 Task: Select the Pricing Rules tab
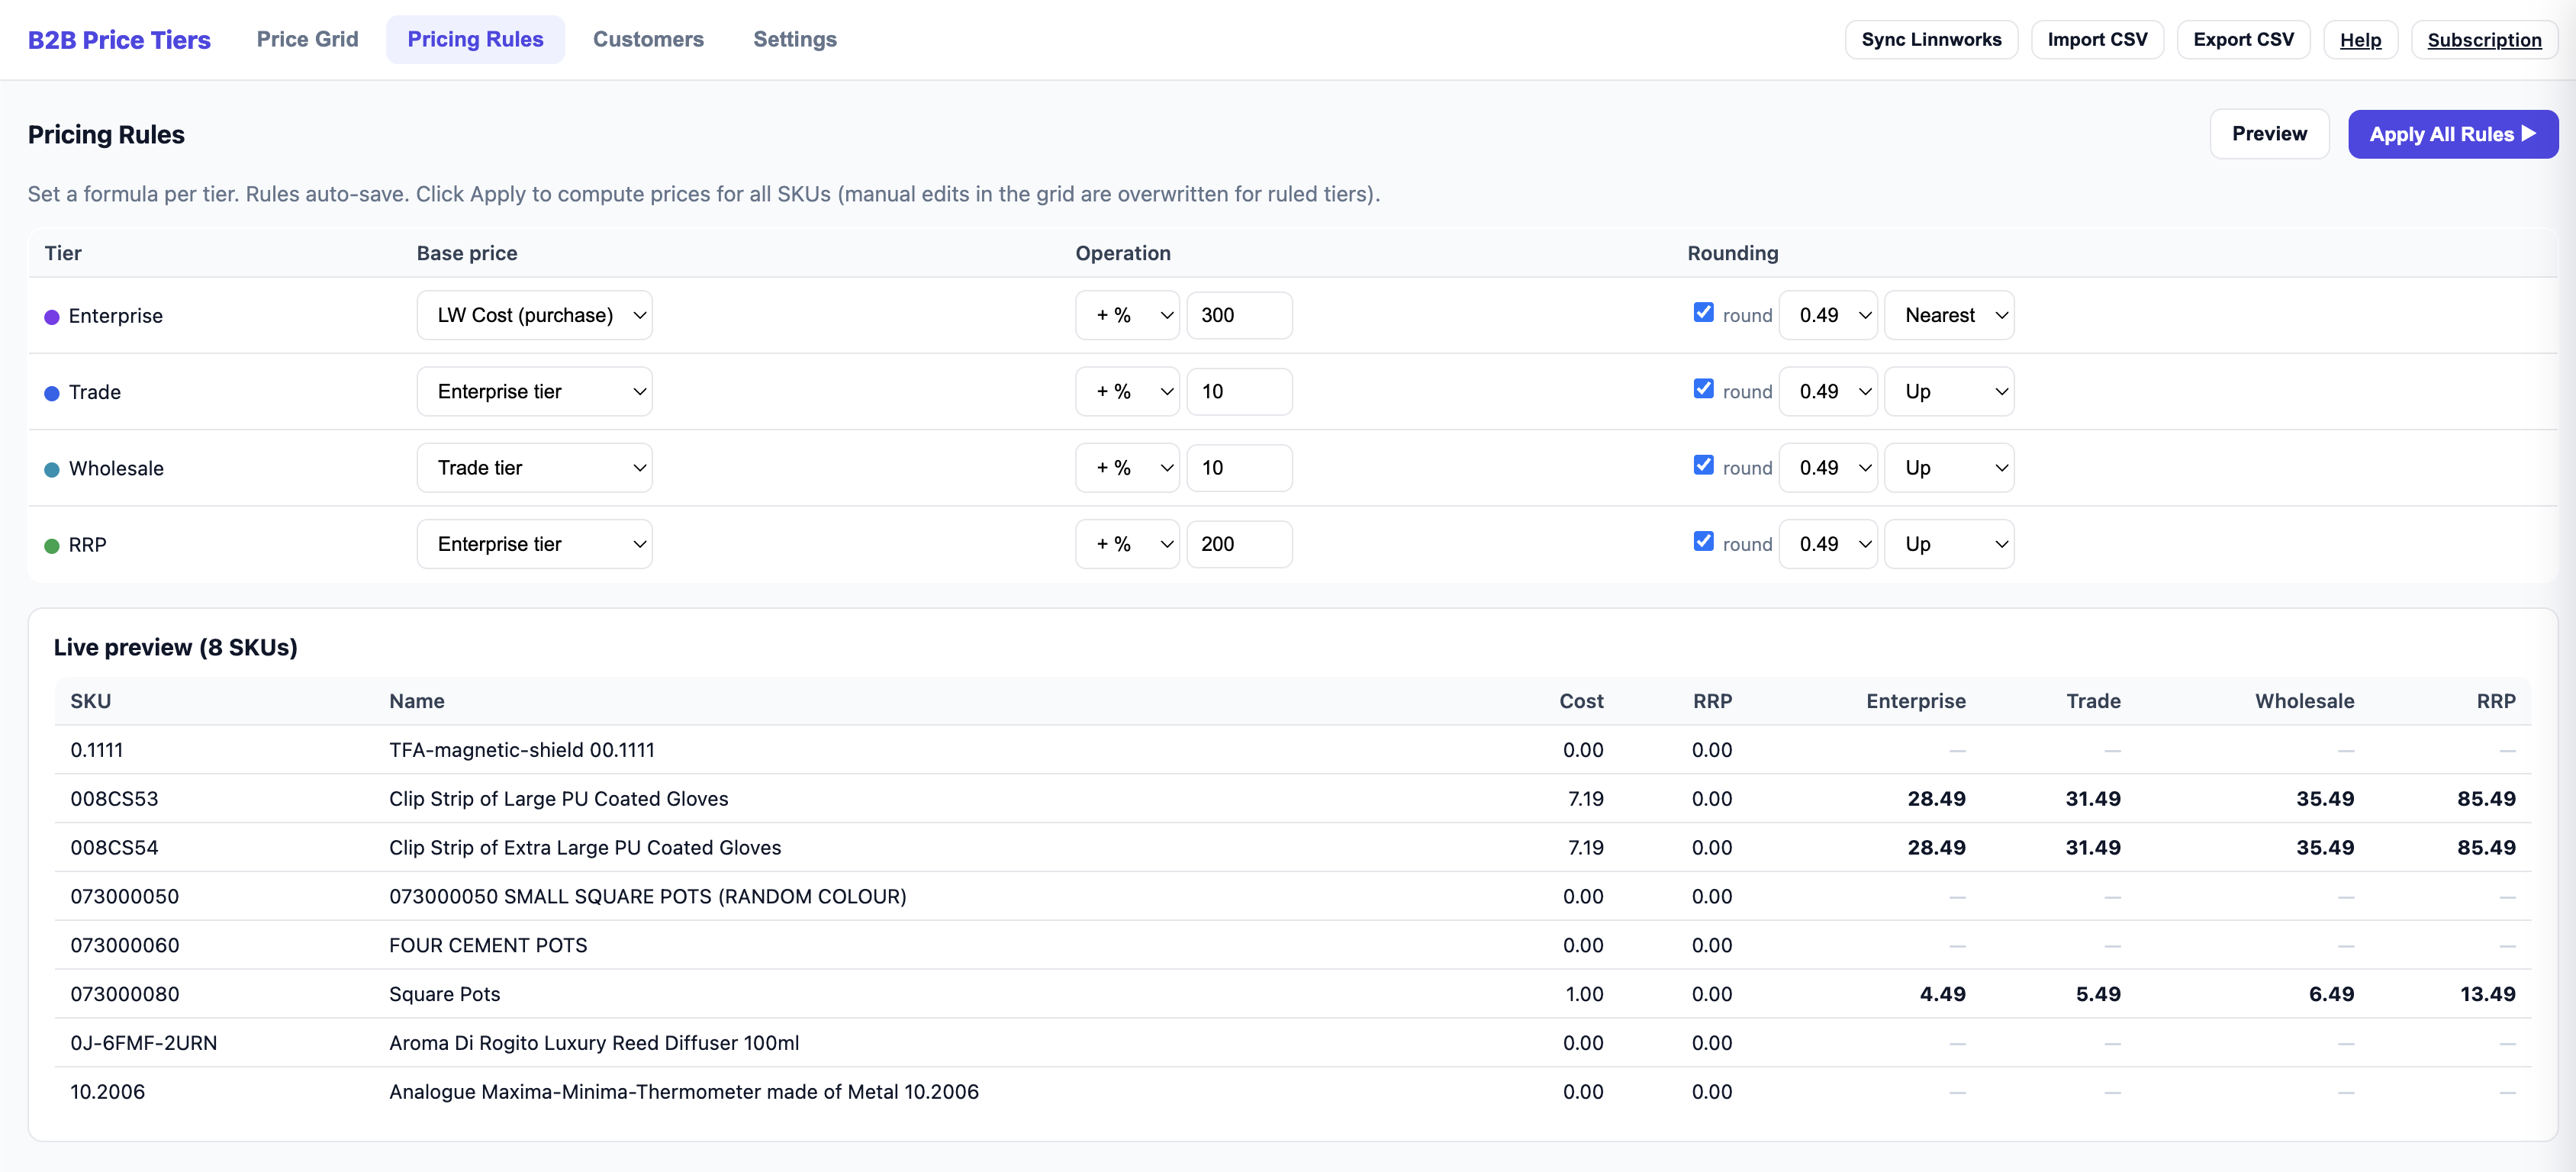[475, 39]
